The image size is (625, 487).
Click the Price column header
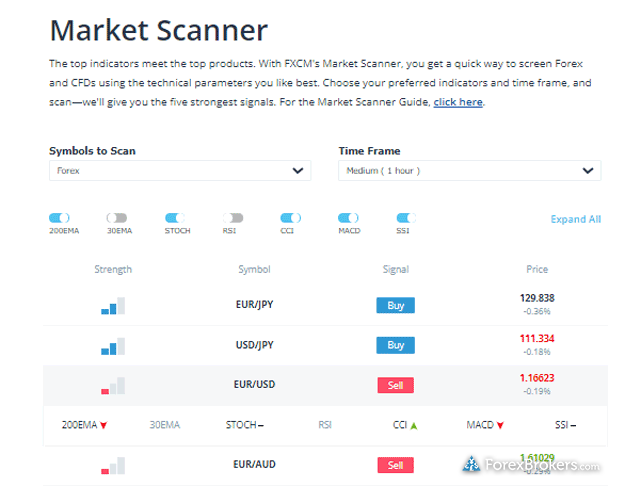click(537, 269)
